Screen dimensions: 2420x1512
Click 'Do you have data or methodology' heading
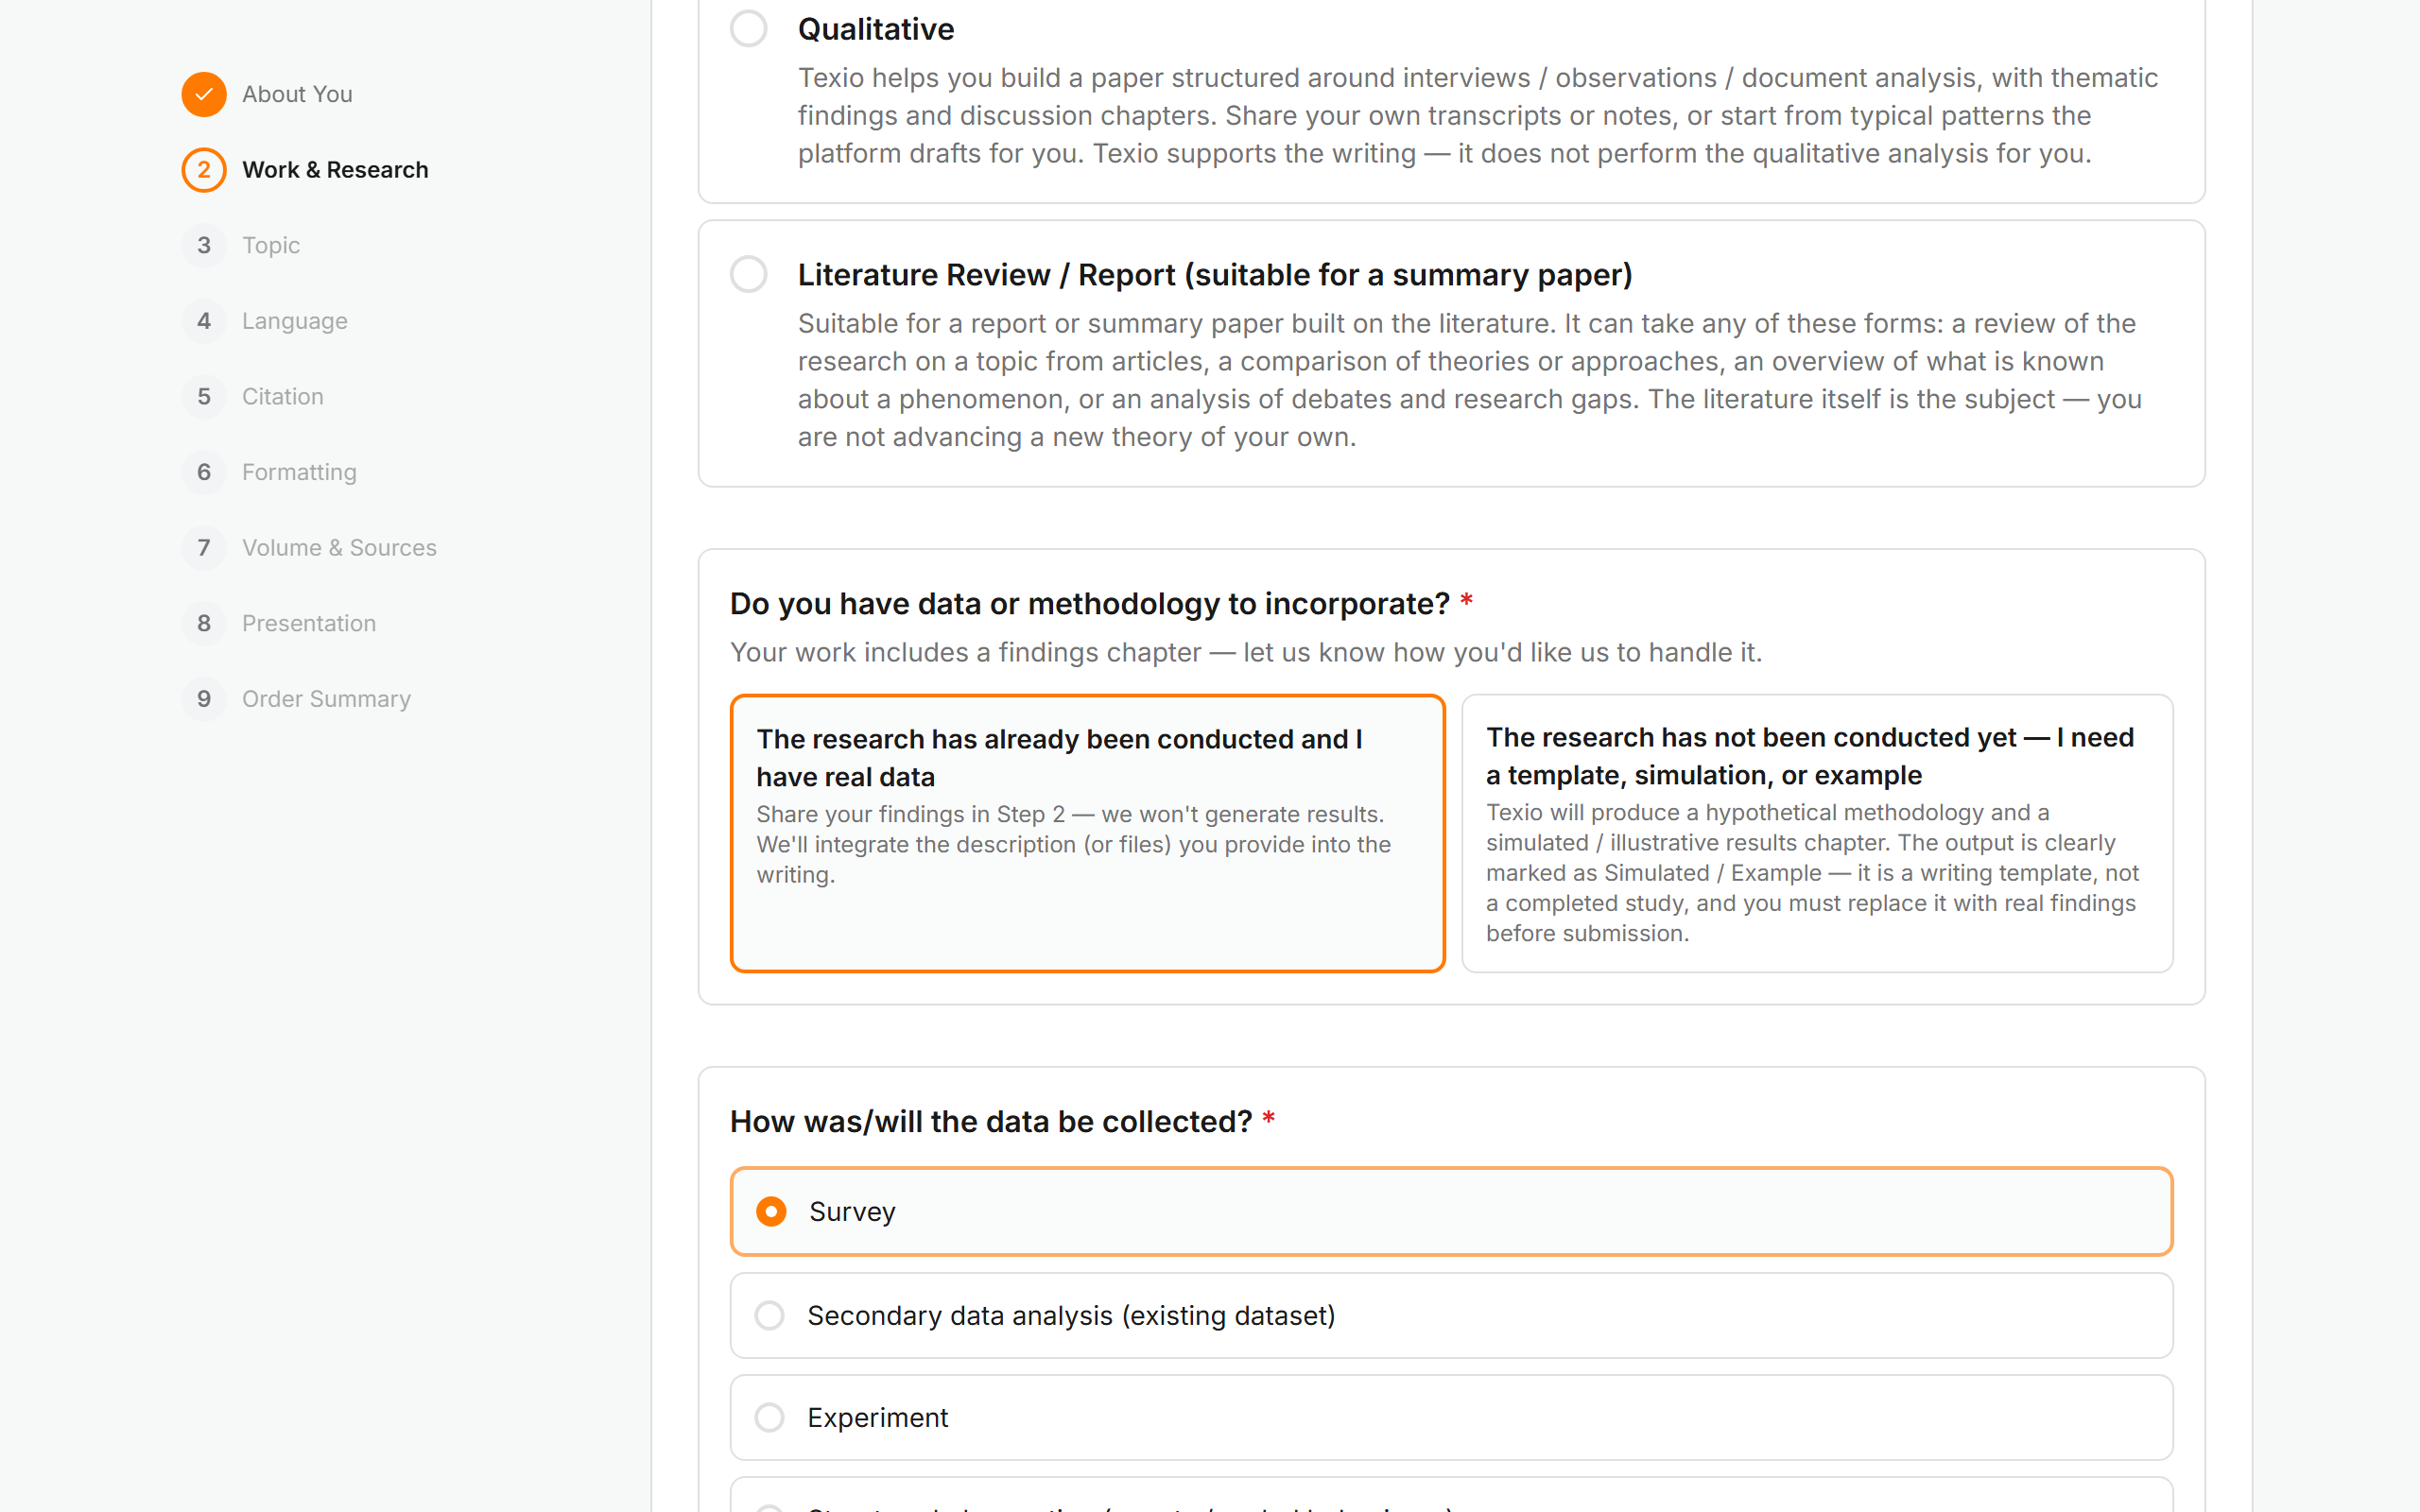tap(1090, 604)
